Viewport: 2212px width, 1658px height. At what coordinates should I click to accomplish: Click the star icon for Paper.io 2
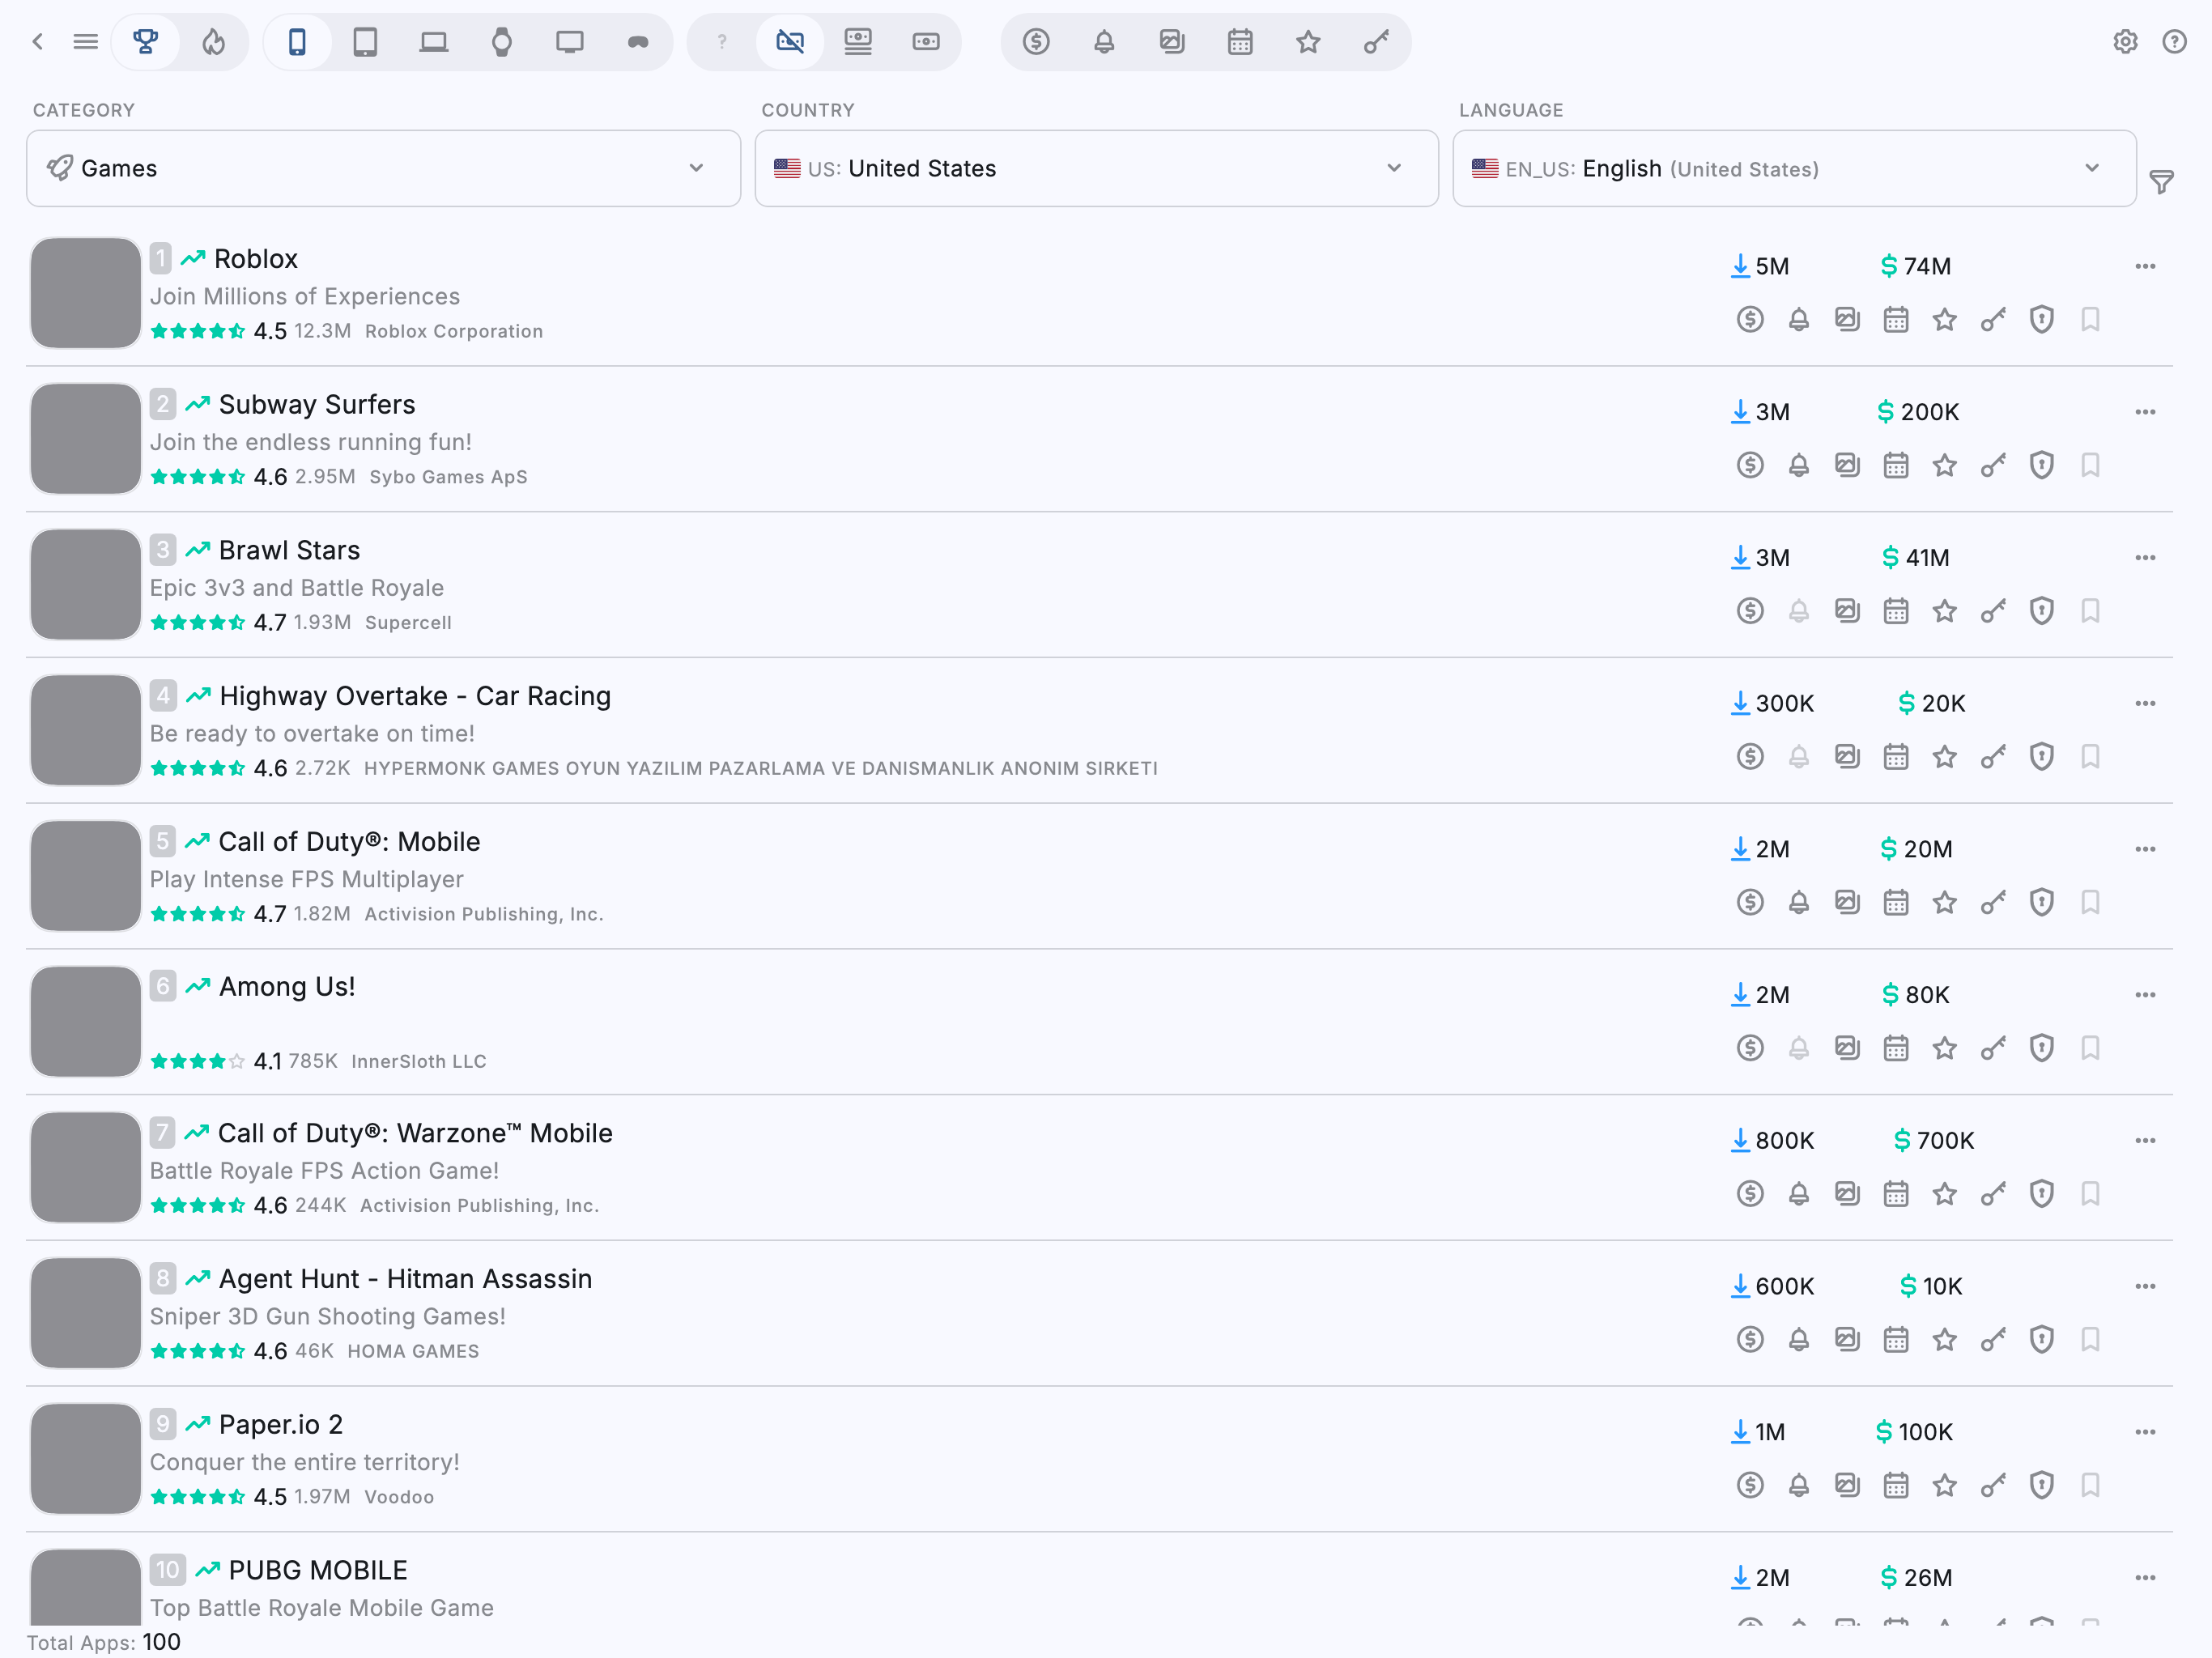point(1943,1486)
